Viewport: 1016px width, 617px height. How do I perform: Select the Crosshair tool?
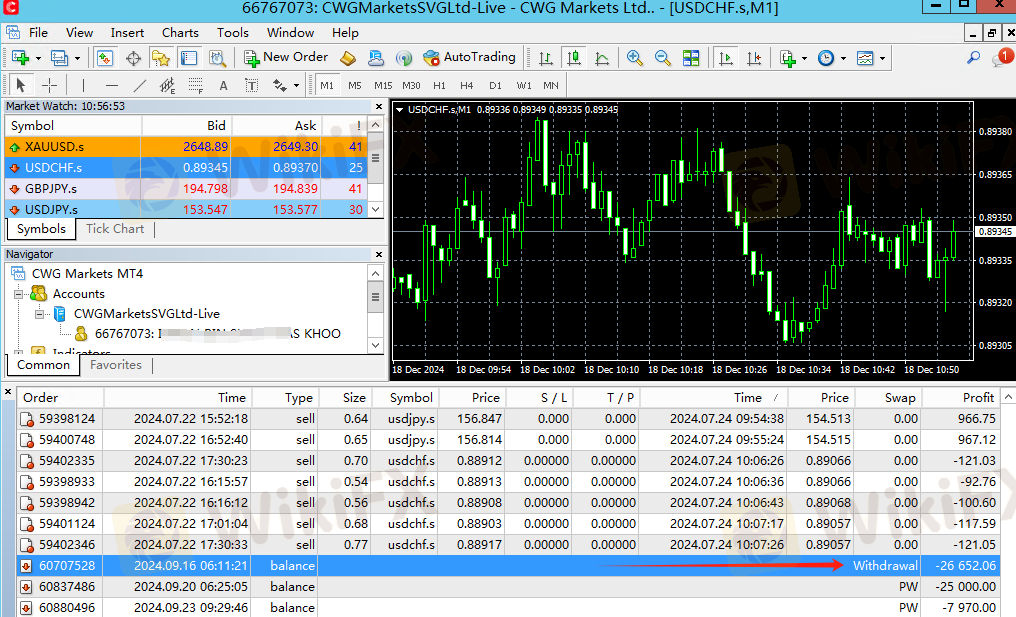click(x=49, y=85)
